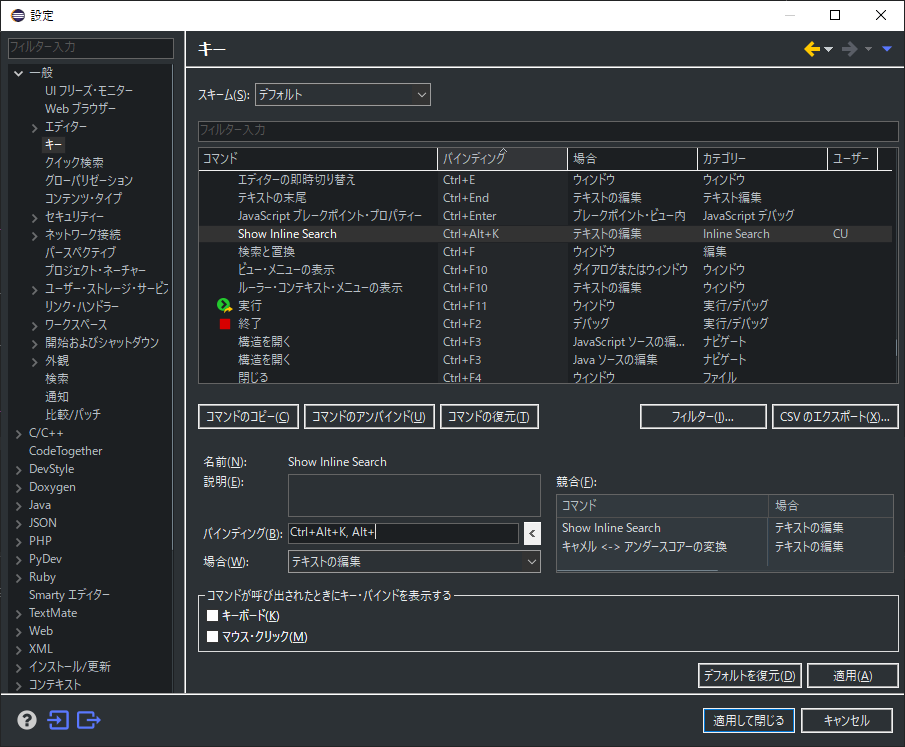
Task: Collapse the 一般 tree node
Action: point(18,73)
